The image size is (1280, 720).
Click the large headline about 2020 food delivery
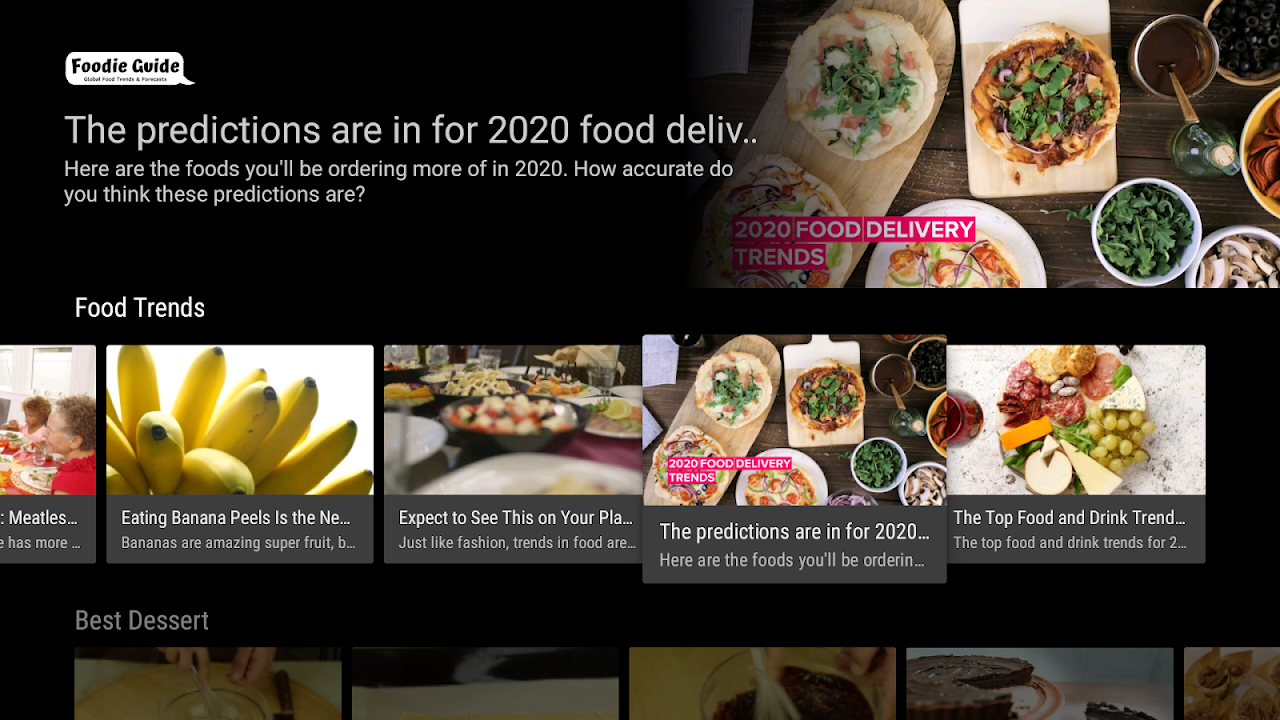tap(411, 130)
